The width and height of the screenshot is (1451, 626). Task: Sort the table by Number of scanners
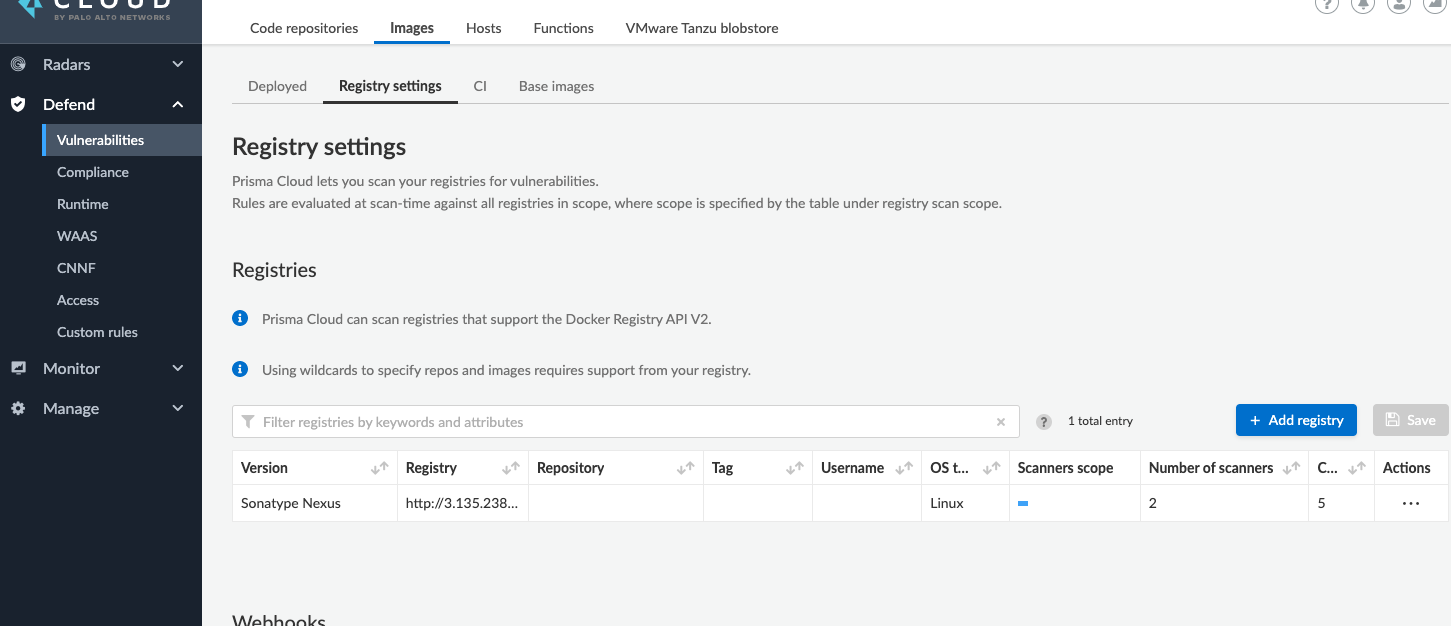[x=1290, y=468]
